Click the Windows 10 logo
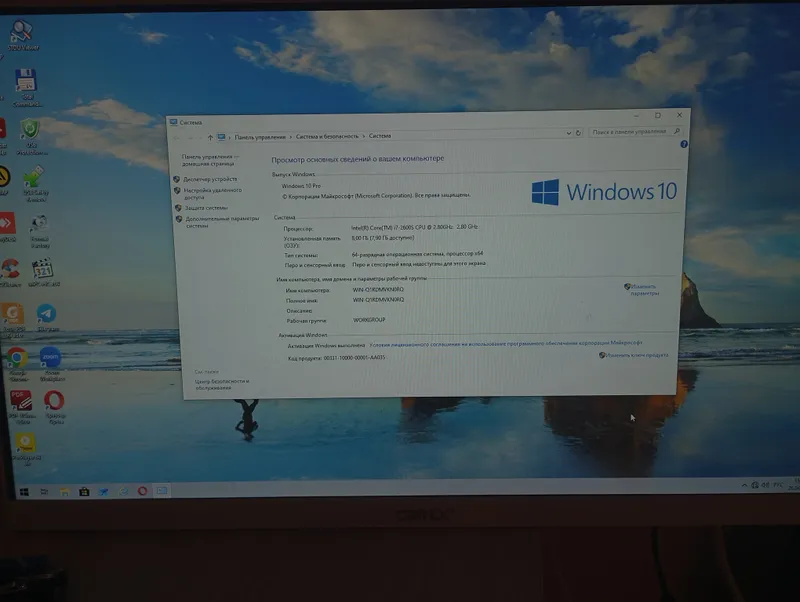The width and height of the screenshot is (800, 602). 604,192
